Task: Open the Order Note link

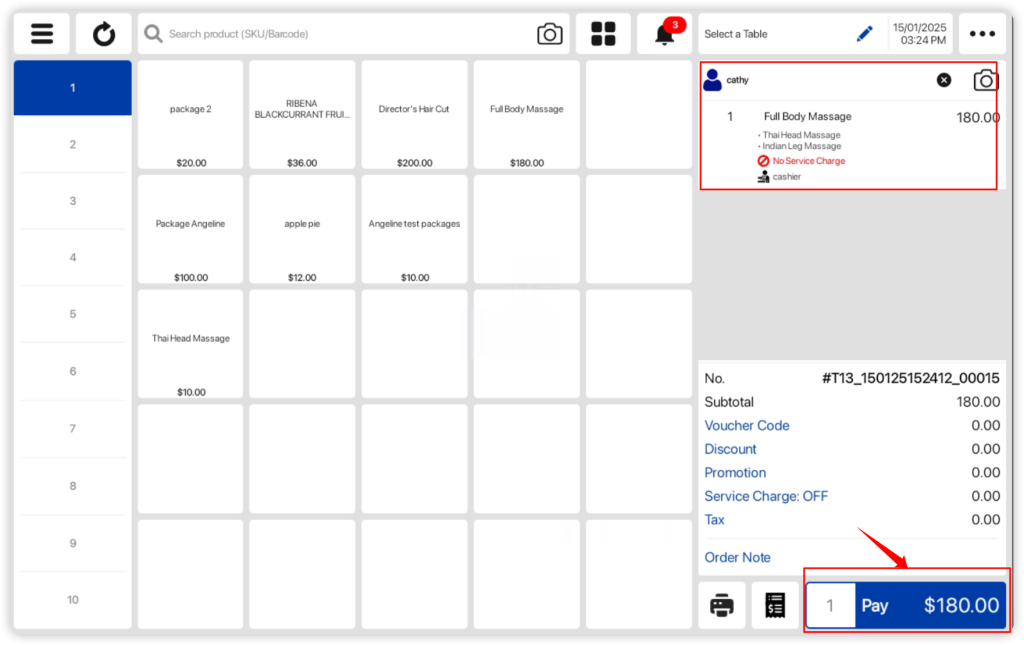Action: tap(737, 558)
